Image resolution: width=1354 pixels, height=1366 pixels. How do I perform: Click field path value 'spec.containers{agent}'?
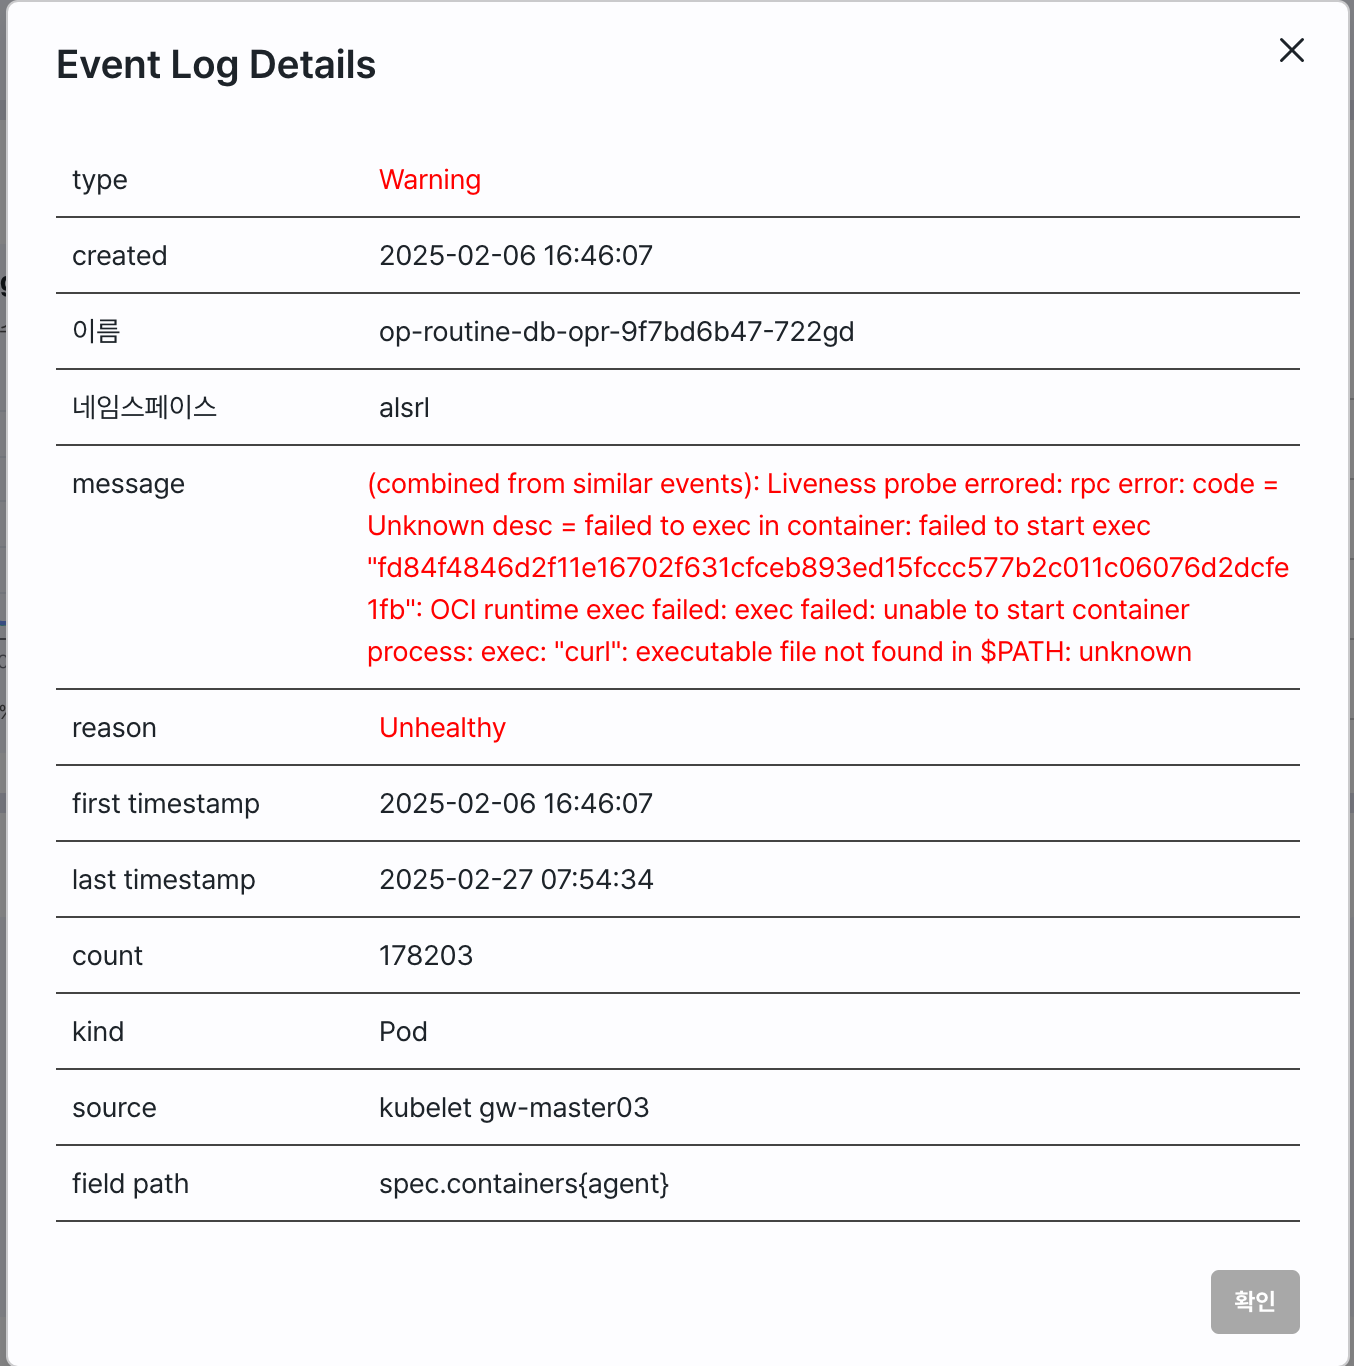click(524, 1184)
